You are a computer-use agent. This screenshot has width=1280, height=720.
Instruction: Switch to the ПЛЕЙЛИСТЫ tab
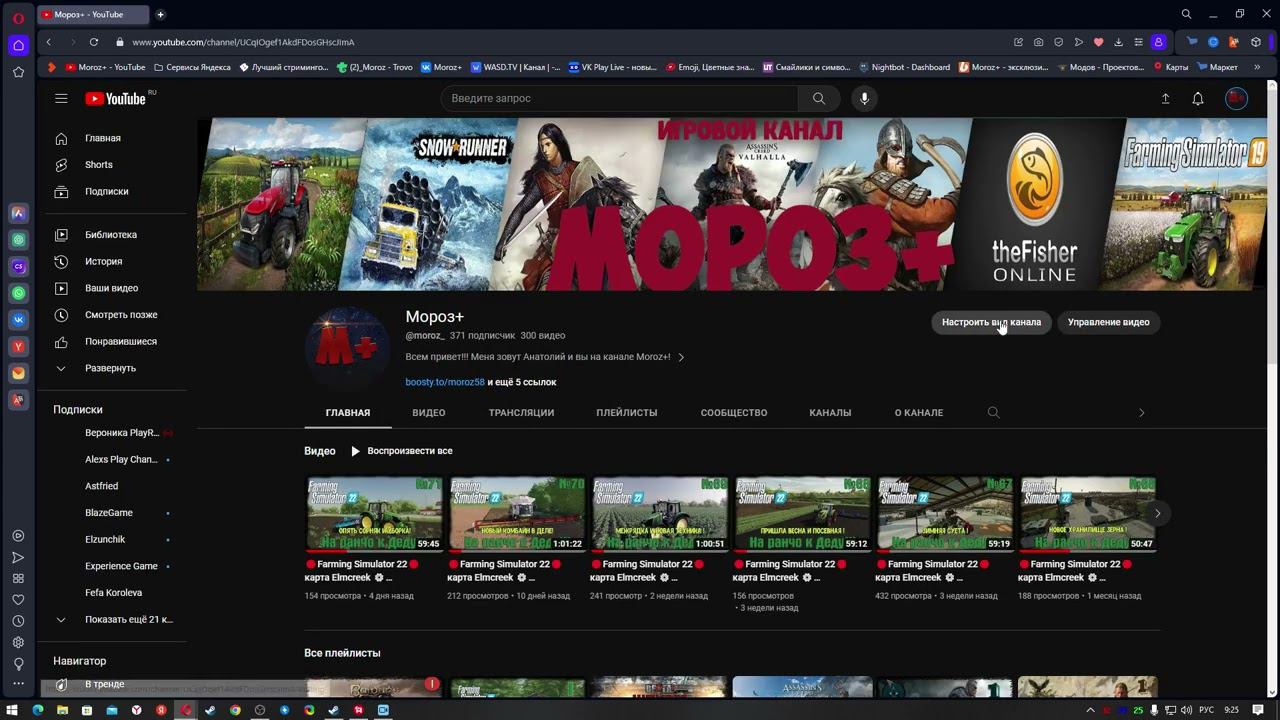627,412
